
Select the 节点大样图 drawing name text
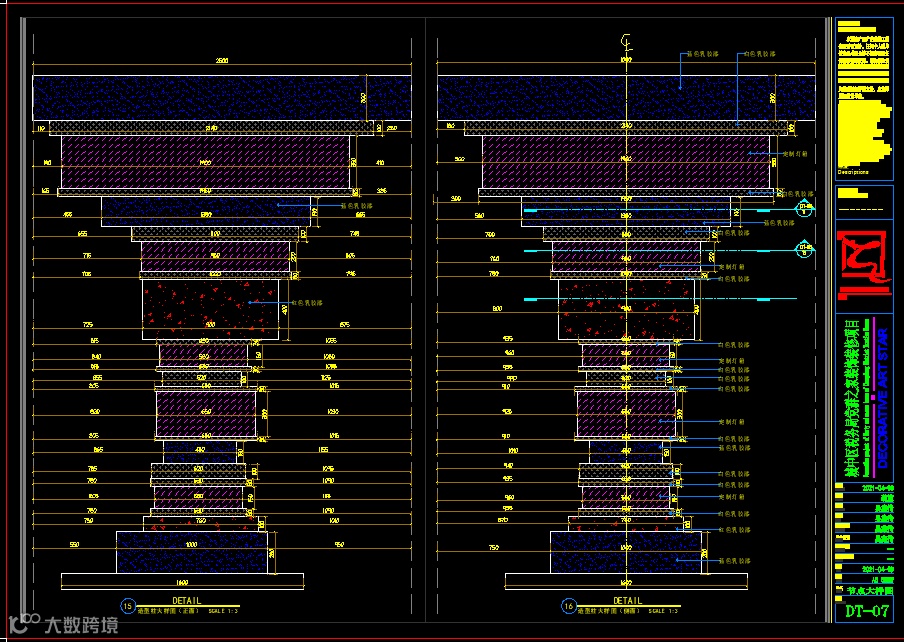tap(870, 591)
